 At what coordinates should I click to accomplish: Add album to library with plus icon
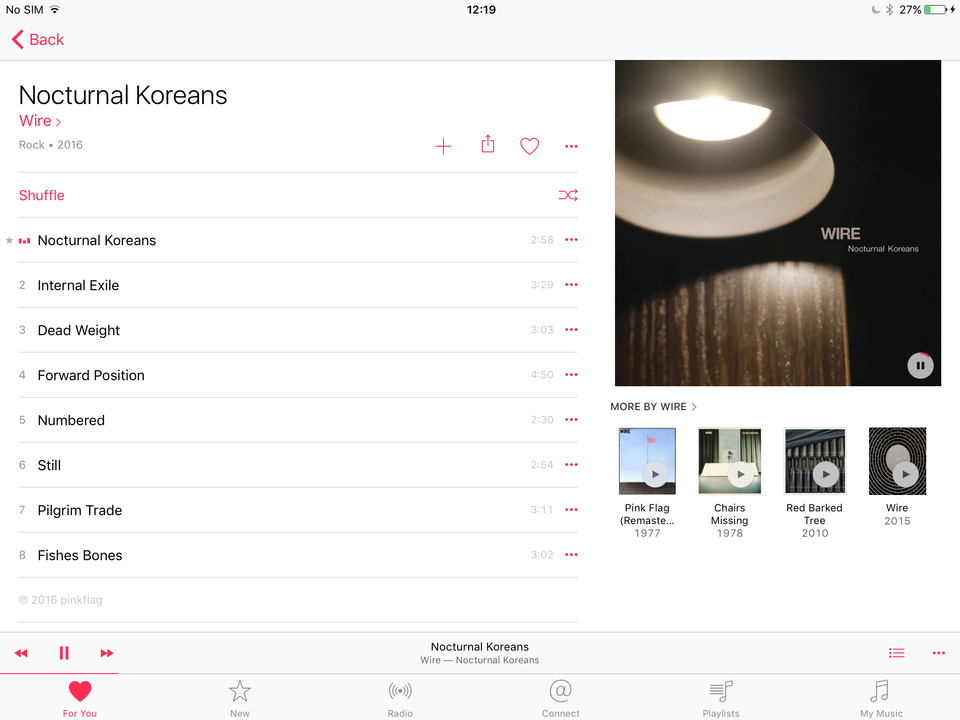pos(443,146)
